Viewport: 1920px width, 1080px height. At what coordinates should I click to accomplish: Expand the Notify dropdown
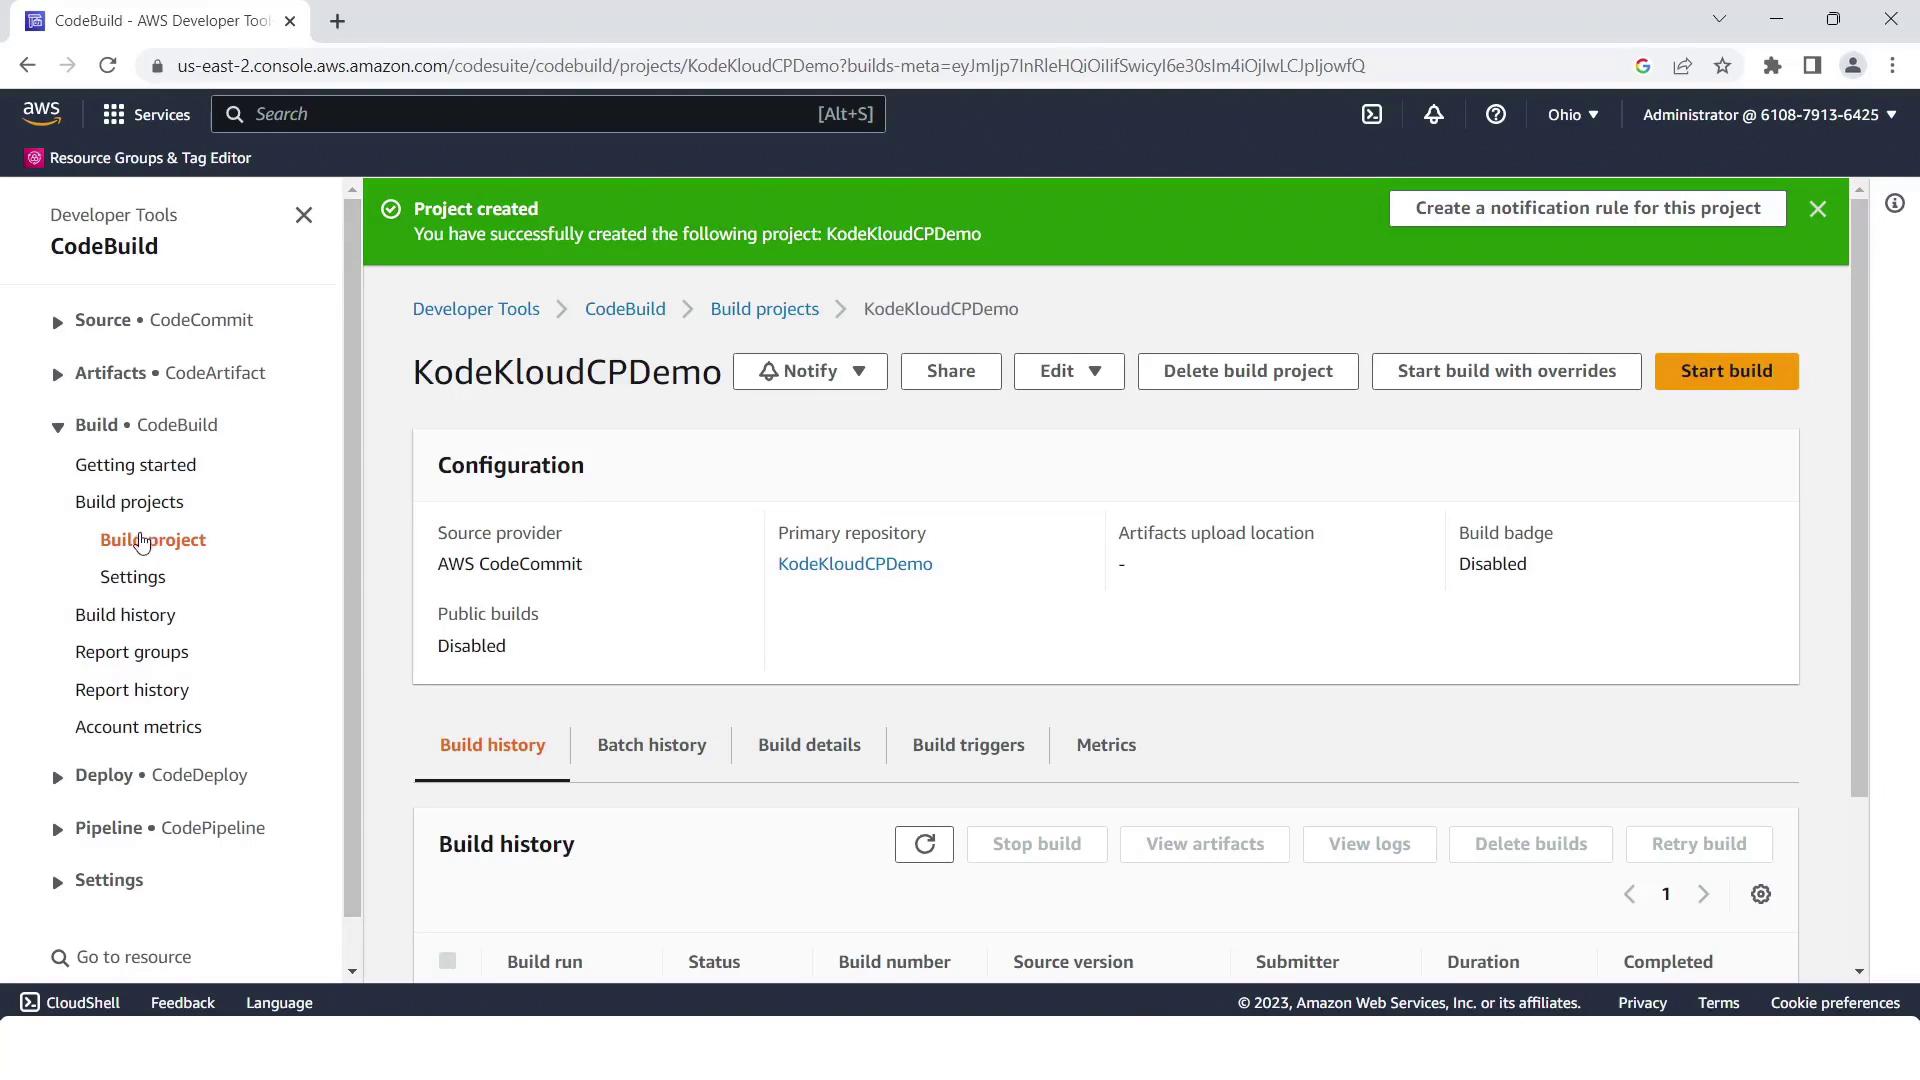click(810, 371)
